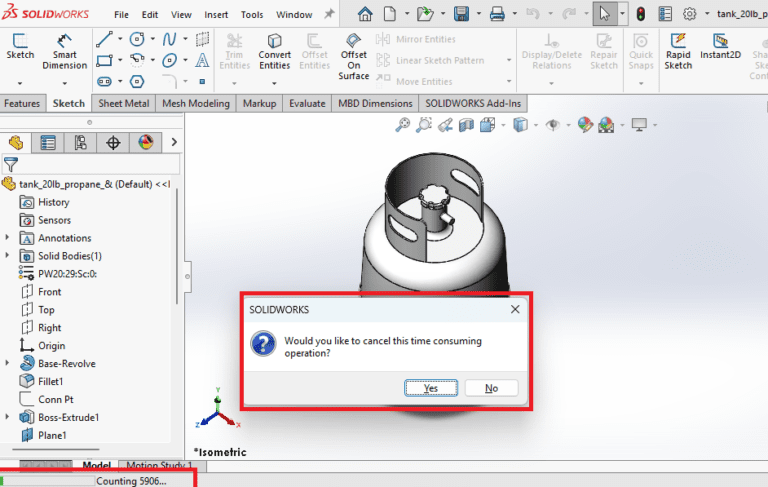
Task: Click Yes to cancel the operation
Action: click(431, 388)
